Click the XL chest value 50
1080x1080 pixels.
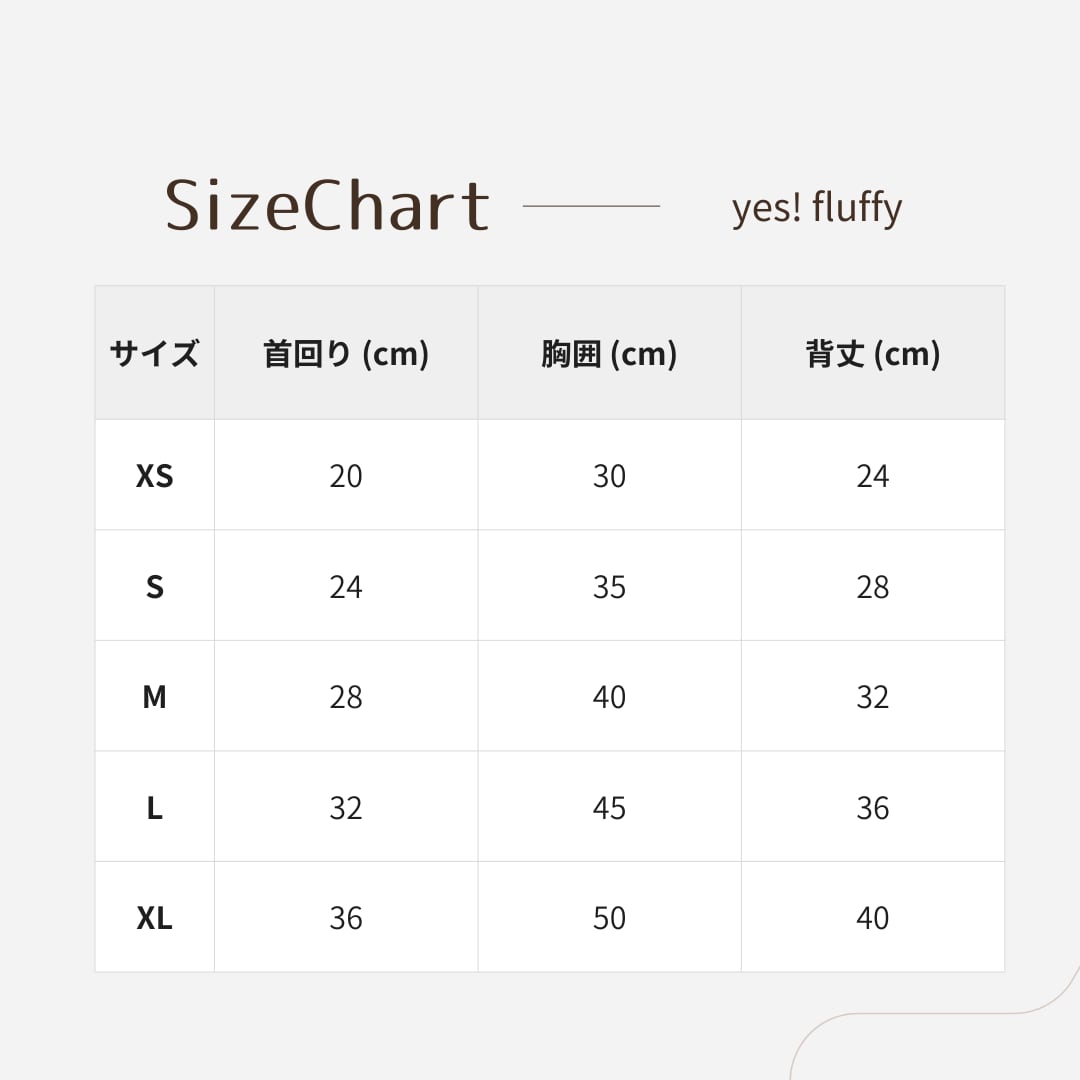(x=609, y=918)
